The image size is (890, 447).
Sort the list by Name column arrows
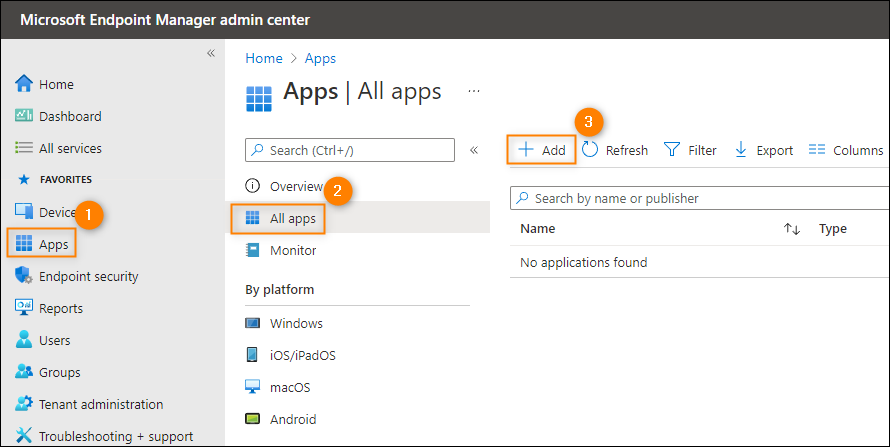792,229
